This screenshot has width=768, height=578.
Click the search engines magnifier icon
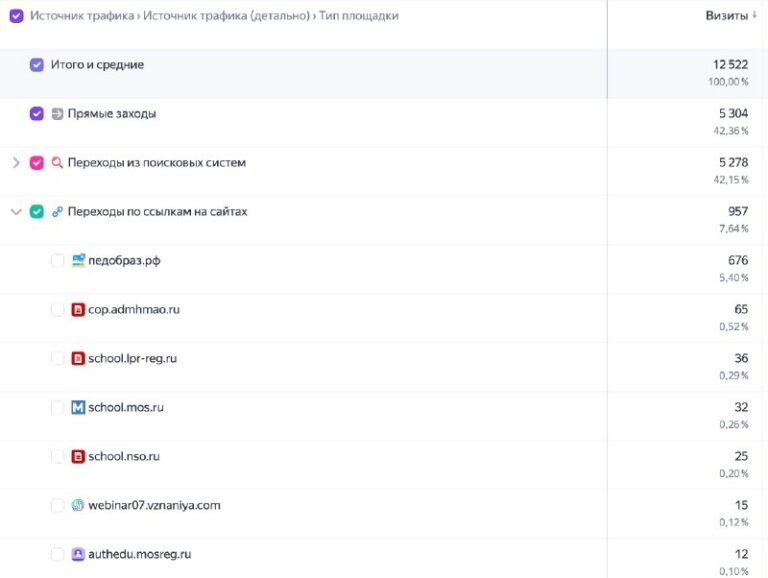(57, 163)
